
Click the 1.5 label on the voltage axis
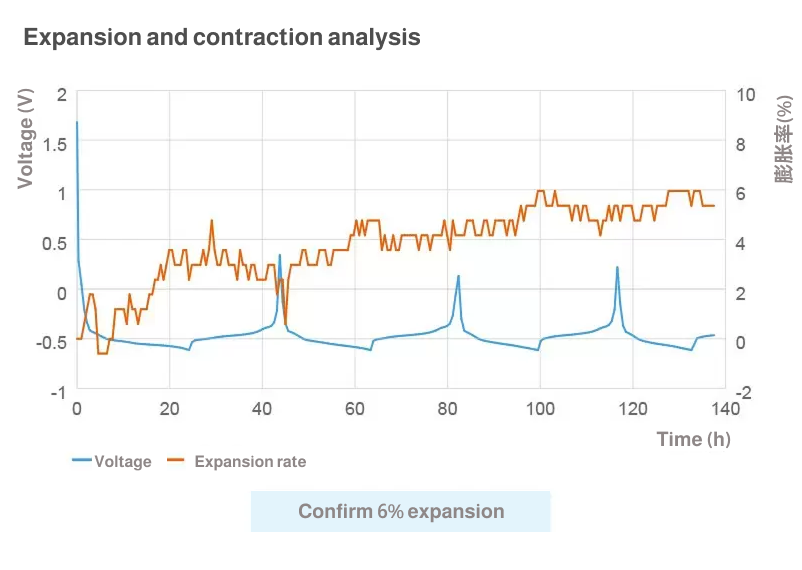point(54,144)
